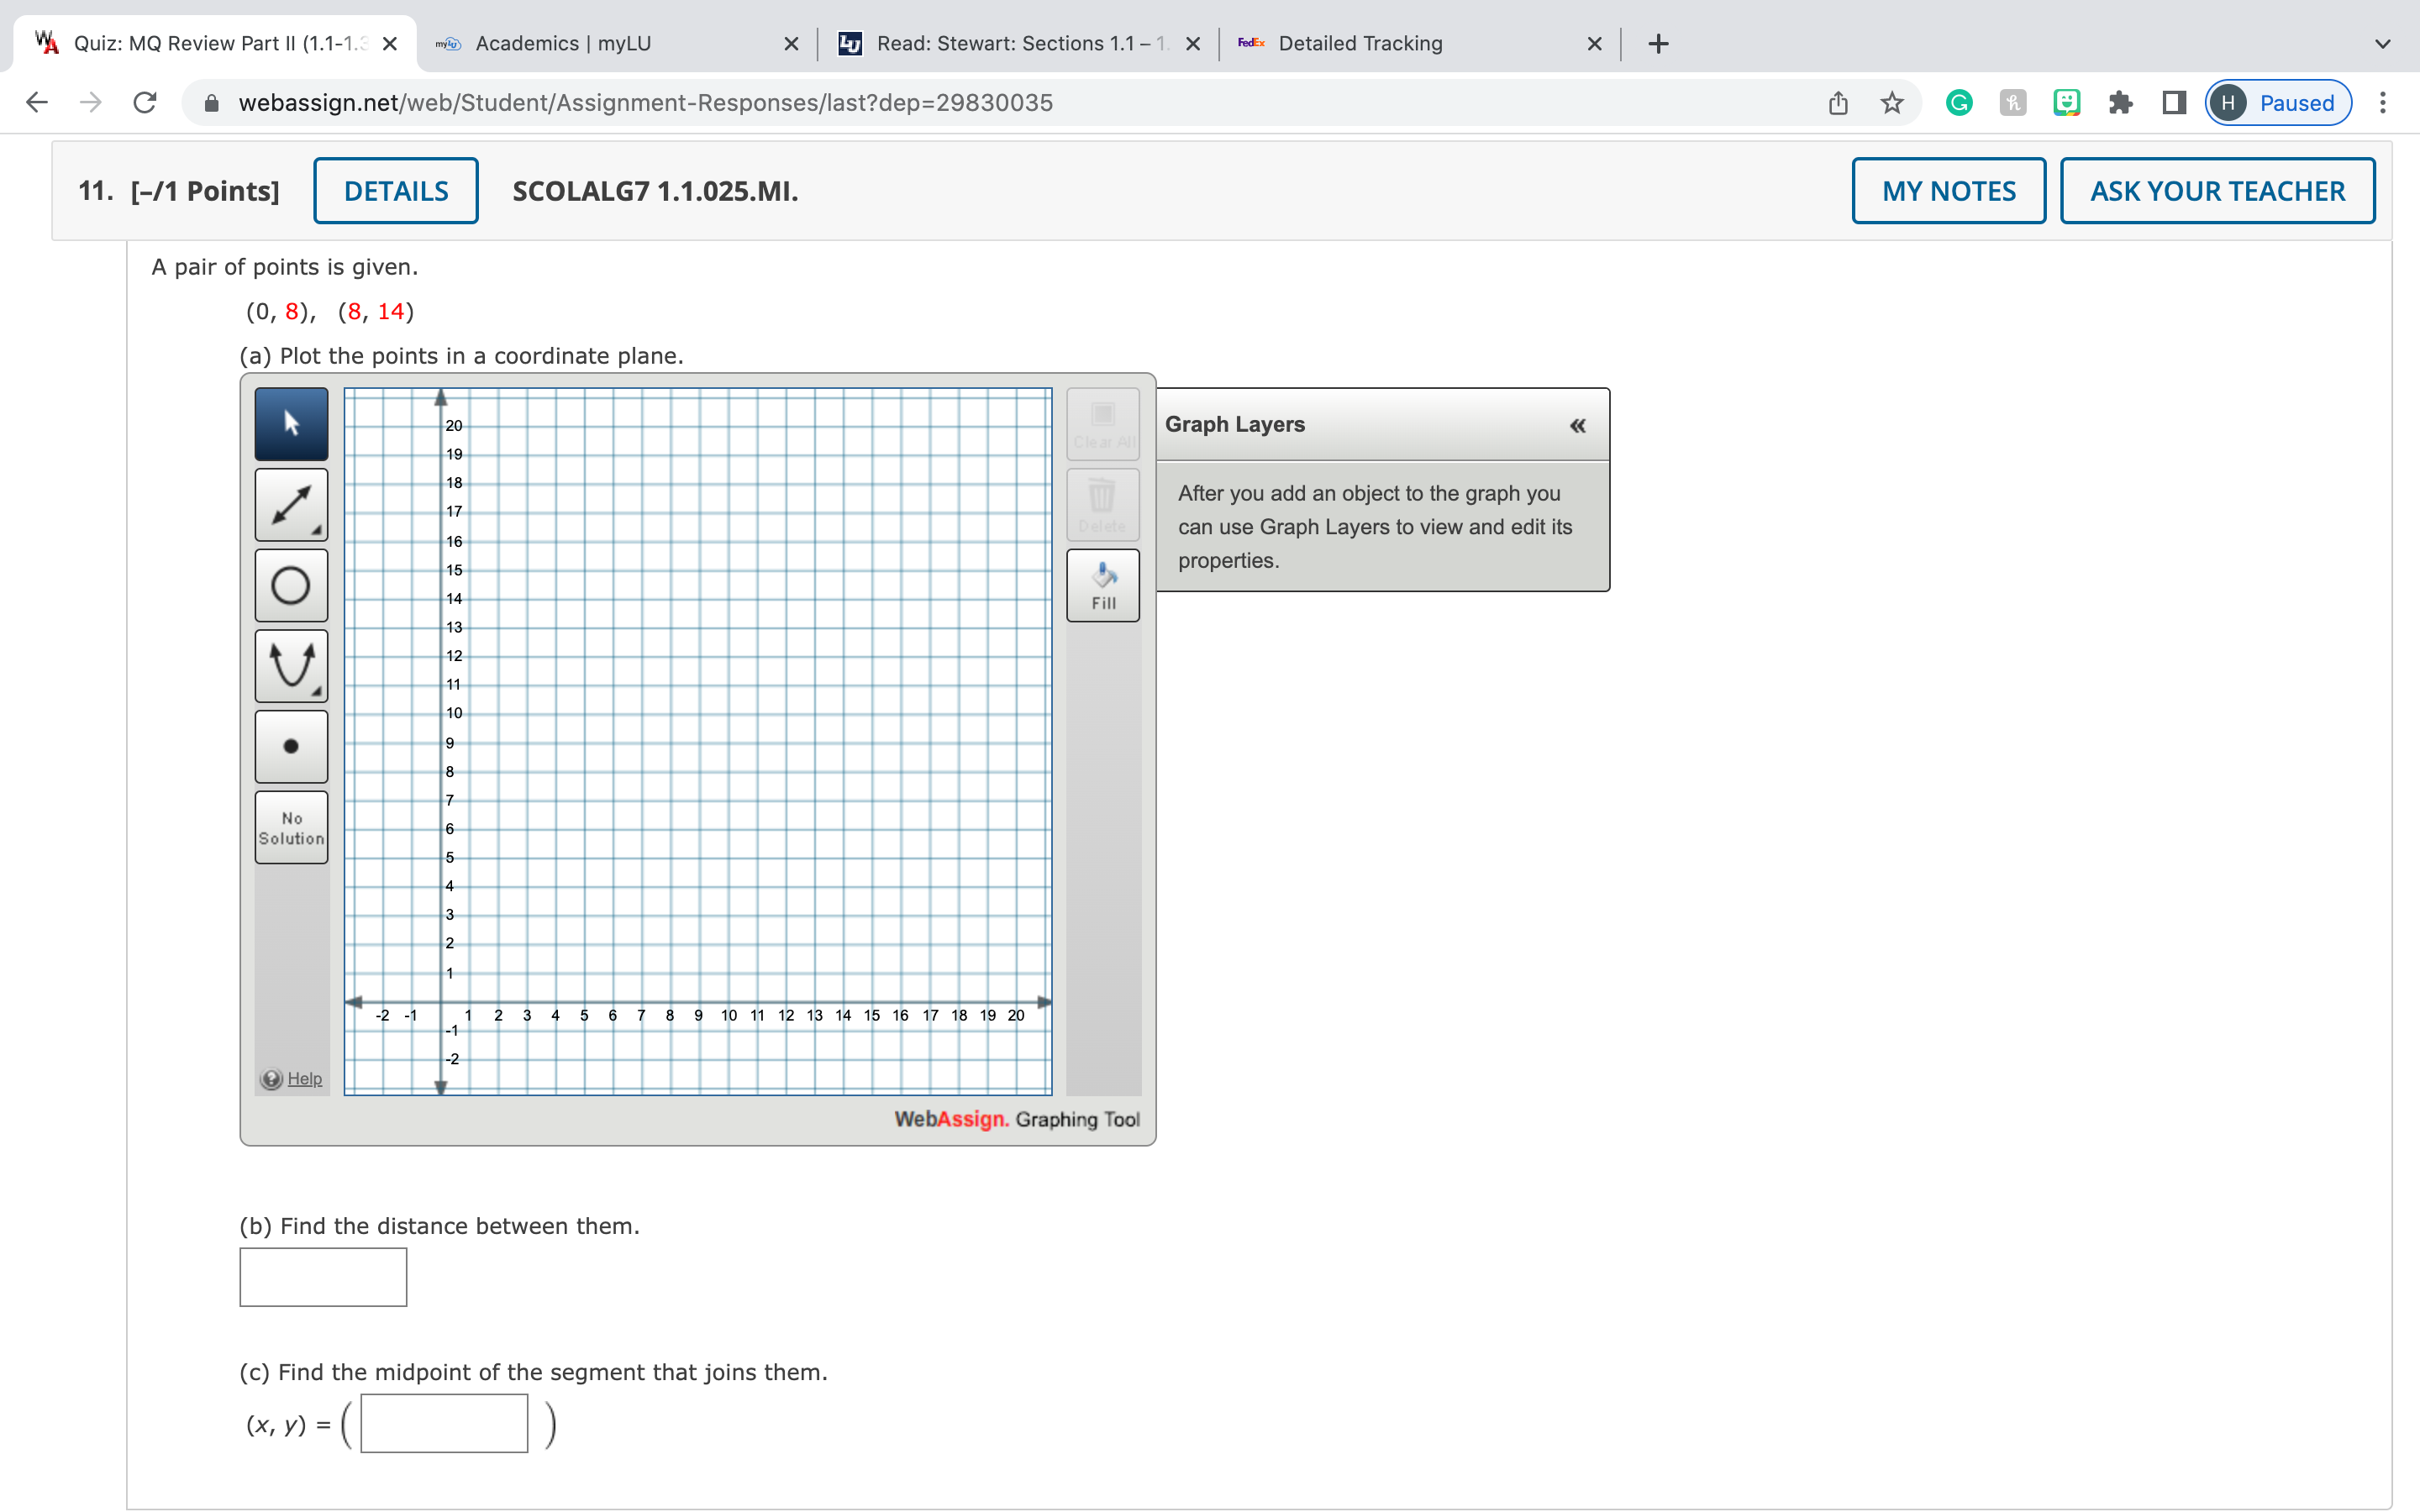Click the No Solution button

(291, 827)
